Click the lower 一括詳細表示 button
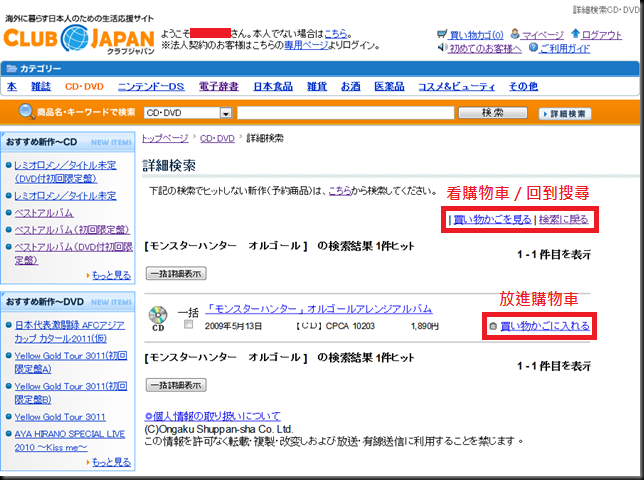 (x=176, y=385)
